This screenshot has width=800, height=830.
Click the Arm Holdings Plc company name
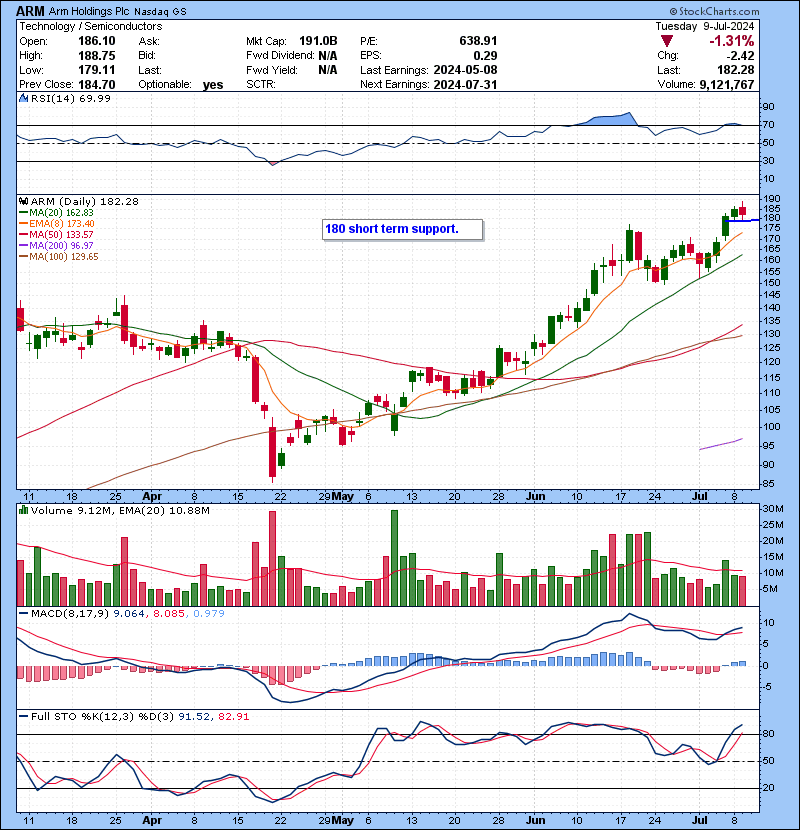pos(89,11)
